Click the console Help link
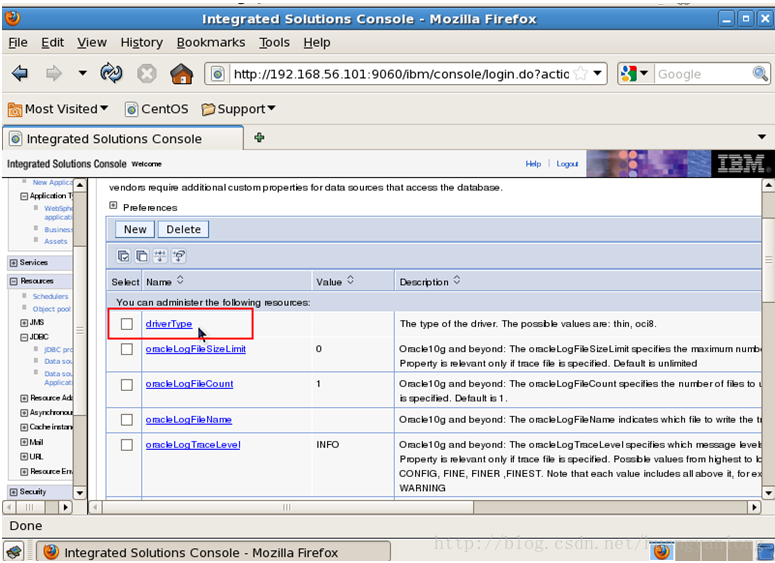The width and height of the screenshot is (775, 563). 533,164
